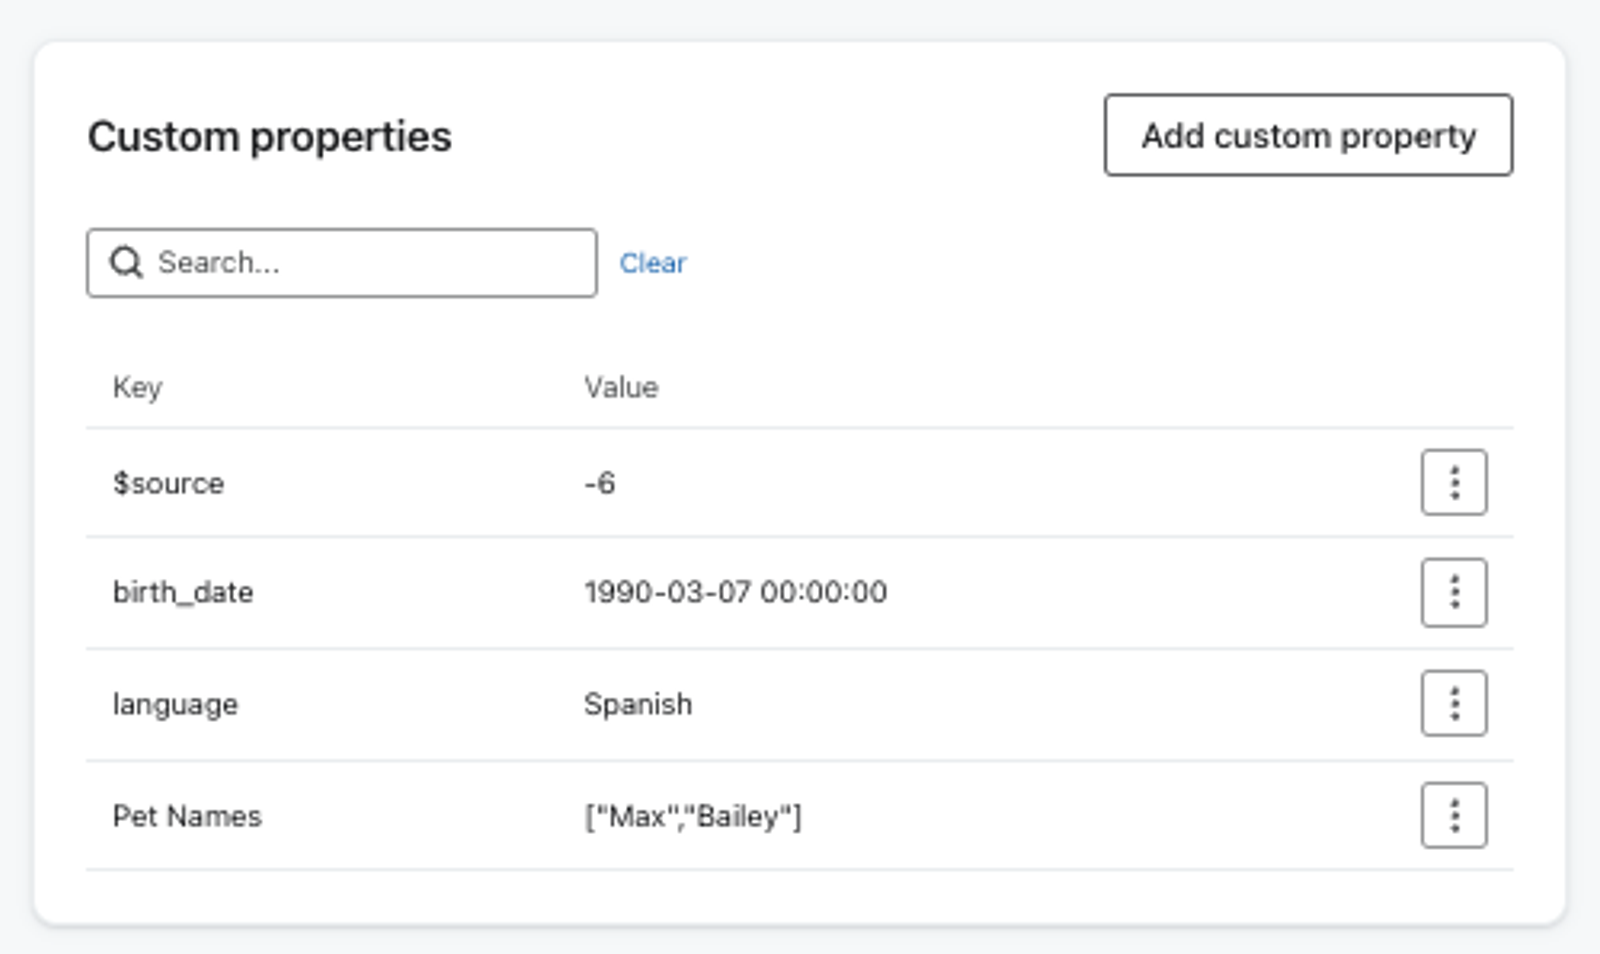The height and width of the screenshot is (954, 1600).
Task: Click the Clear link
Action: [x=653, y=263]
